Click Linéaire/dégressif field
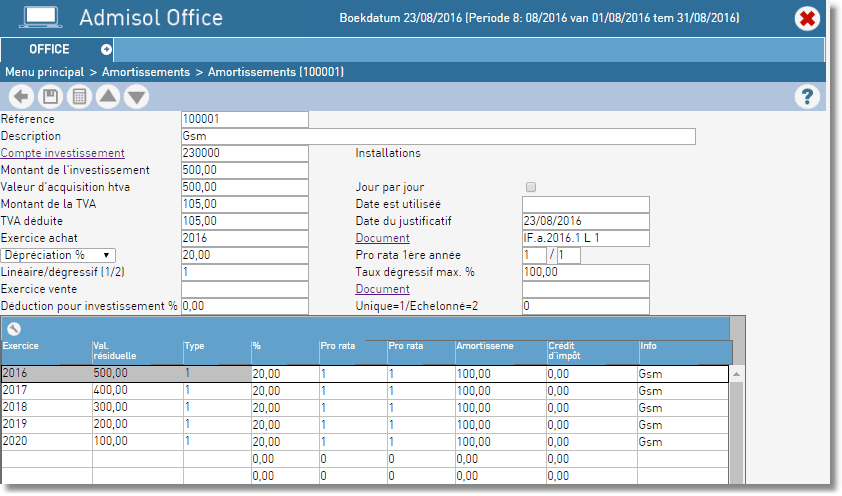The image size is (842, 496). [245, 272]
